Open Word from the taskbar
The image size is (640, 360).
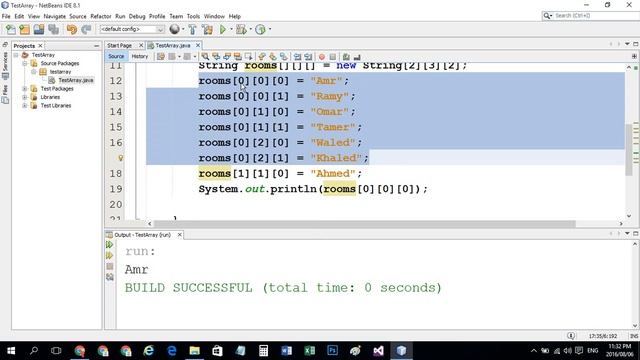(x=287, y=351)
